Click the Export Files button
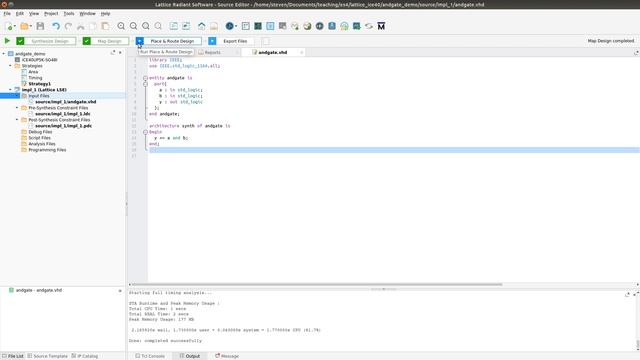 click(x=235, y=41)
